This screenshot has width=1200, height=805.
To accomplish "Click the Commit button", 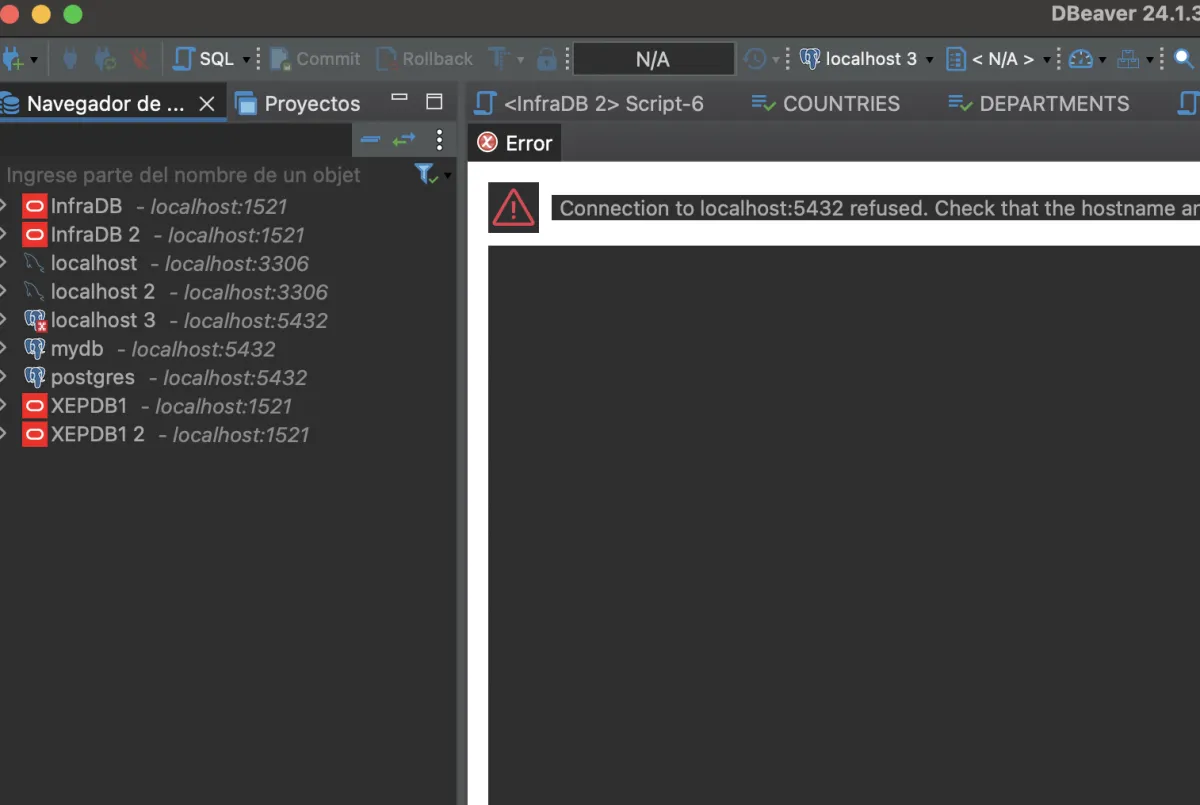I will [x=315, y=59].
